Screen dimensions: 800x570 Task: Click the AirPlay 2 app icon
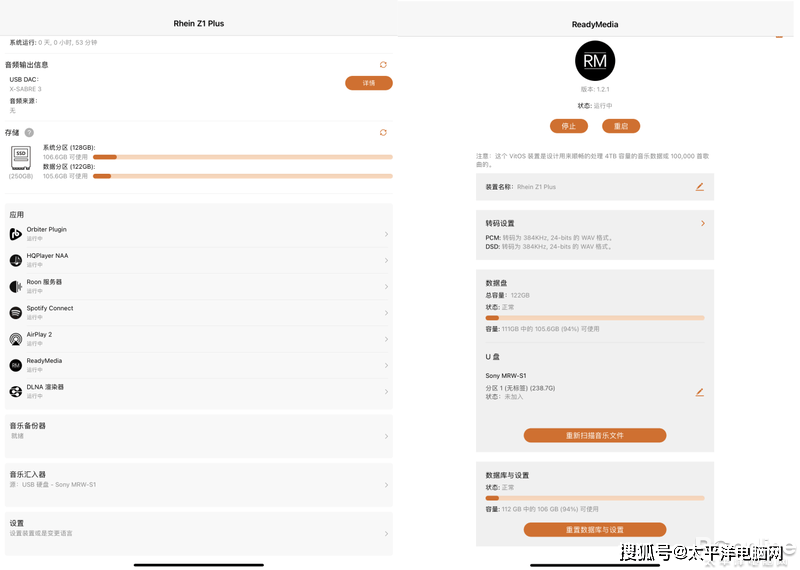pos(16,339)
